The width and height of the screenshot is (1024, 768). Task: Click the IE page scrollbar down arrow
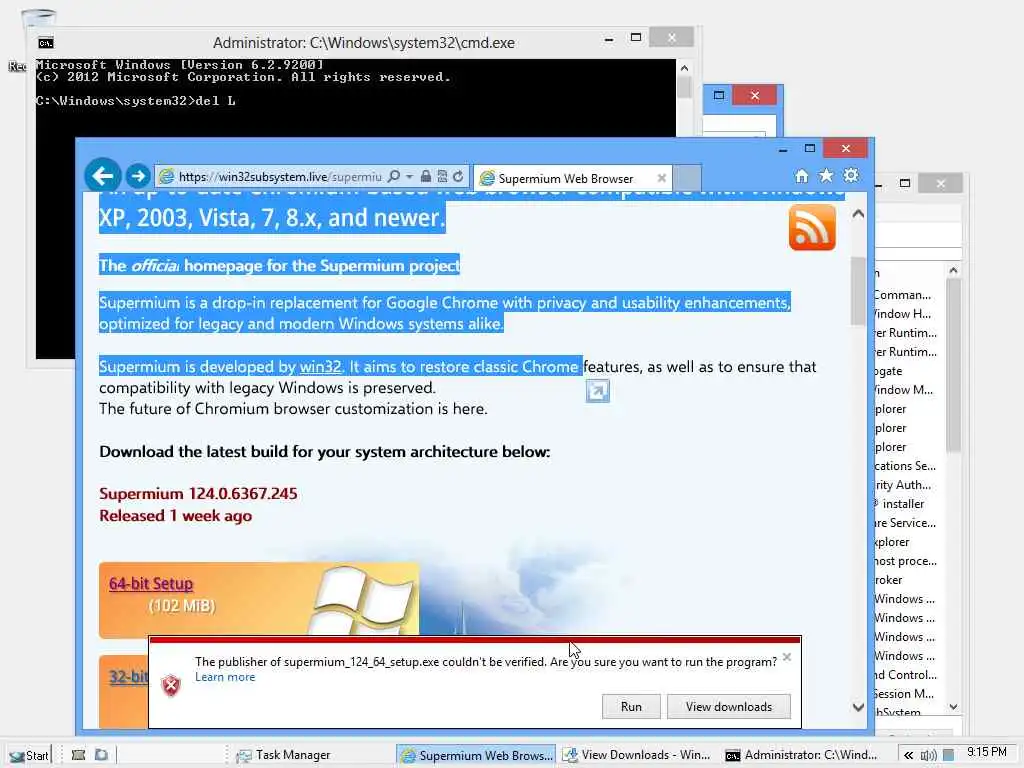pyautogui.click(x=858, y=707)
